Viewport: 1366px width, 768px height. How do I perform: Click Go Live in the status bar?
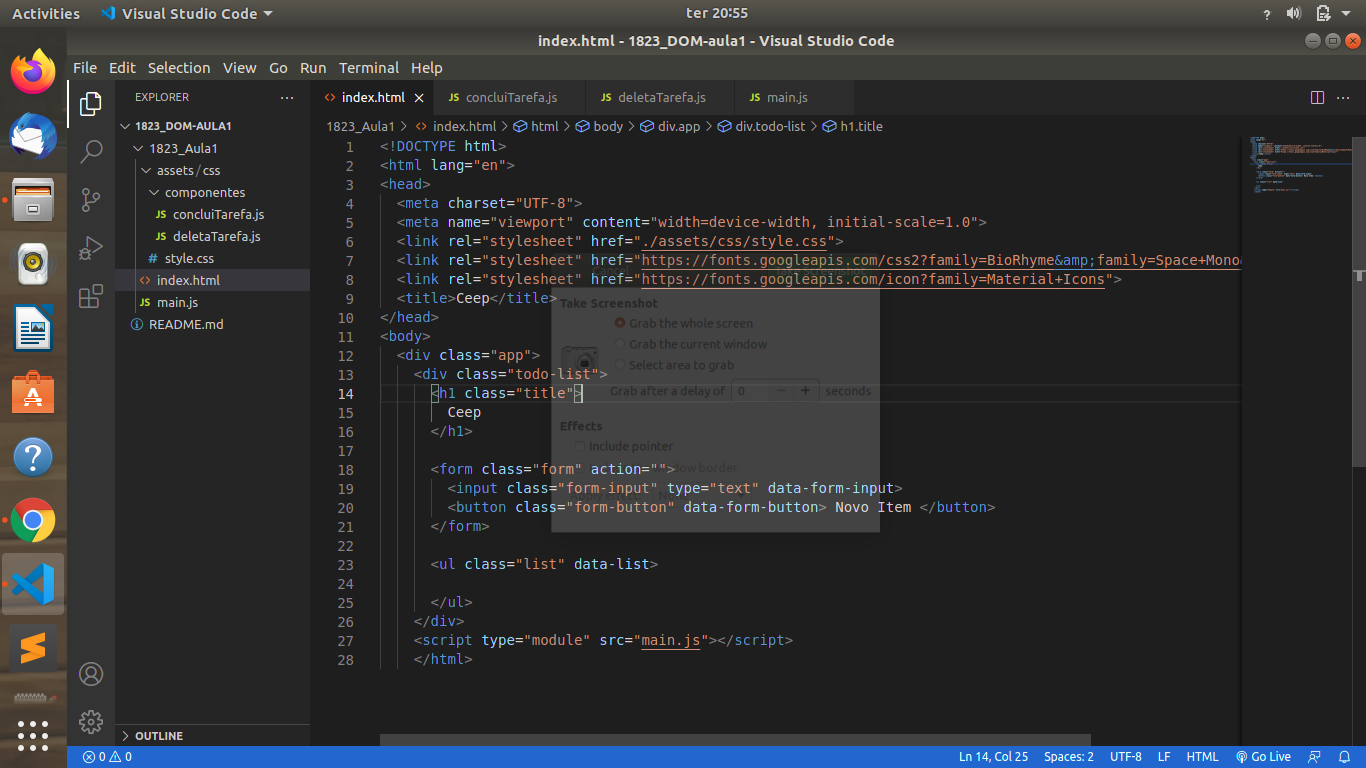click(x=1263, y=757)
